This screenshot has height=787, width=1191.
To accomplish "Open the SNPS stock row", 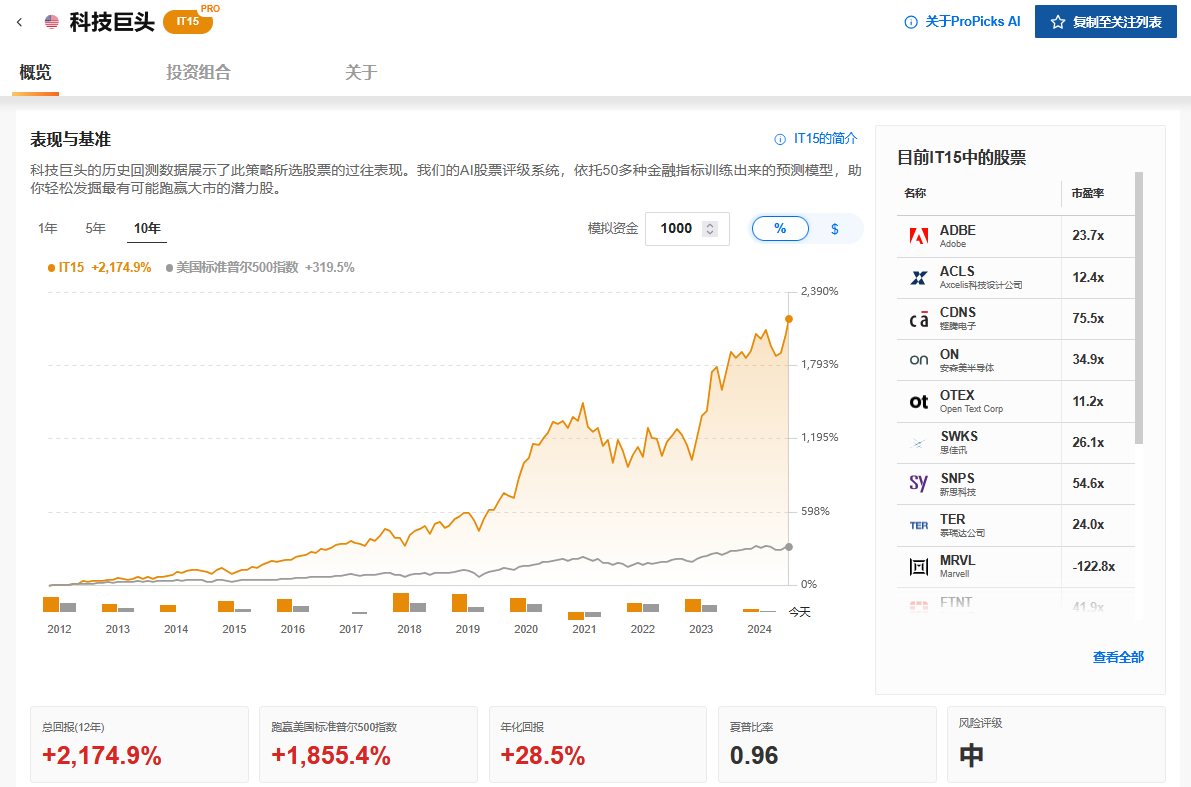I will (x=1016, y=483).
